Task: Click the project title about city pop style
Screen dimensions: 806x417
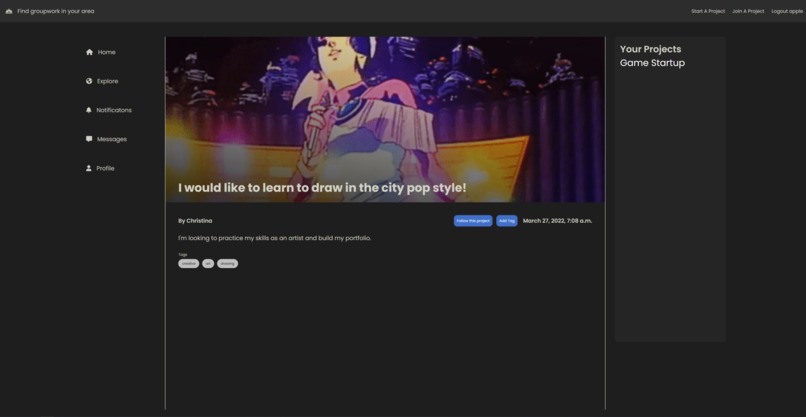Action: point(322,188)
